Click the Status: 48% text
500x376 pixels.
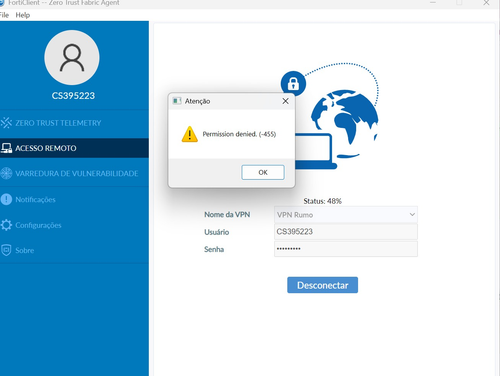point(322,201)
